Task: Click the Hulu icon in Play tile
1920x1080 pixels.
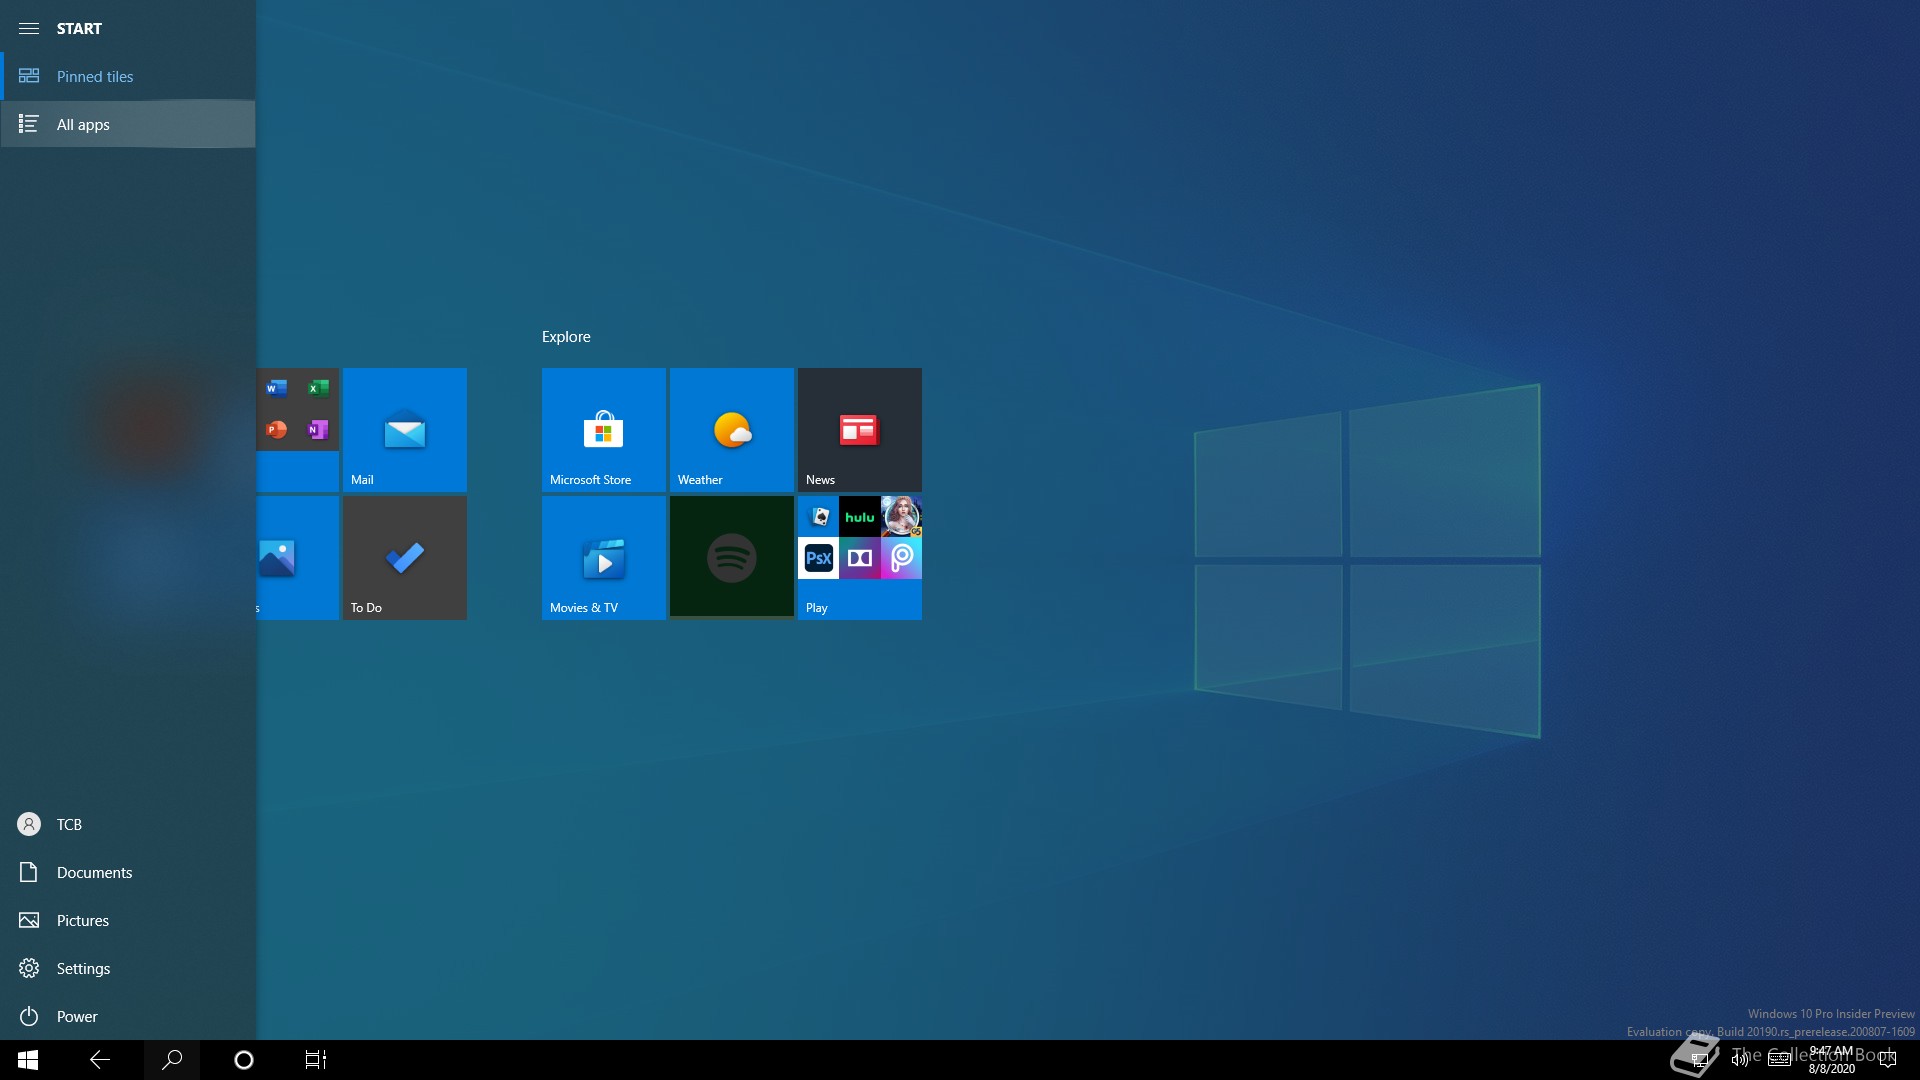Action: [860, 517]
